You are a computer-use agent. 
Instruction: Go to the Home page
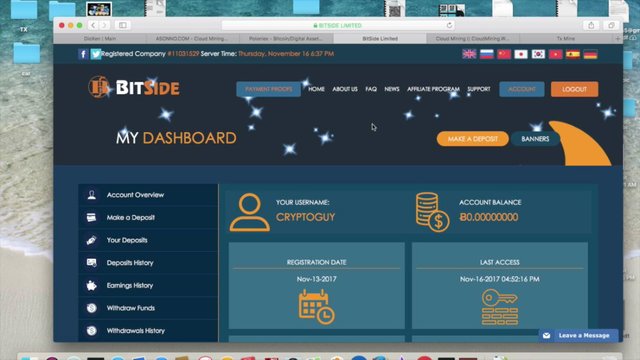[x=316, y=89]
